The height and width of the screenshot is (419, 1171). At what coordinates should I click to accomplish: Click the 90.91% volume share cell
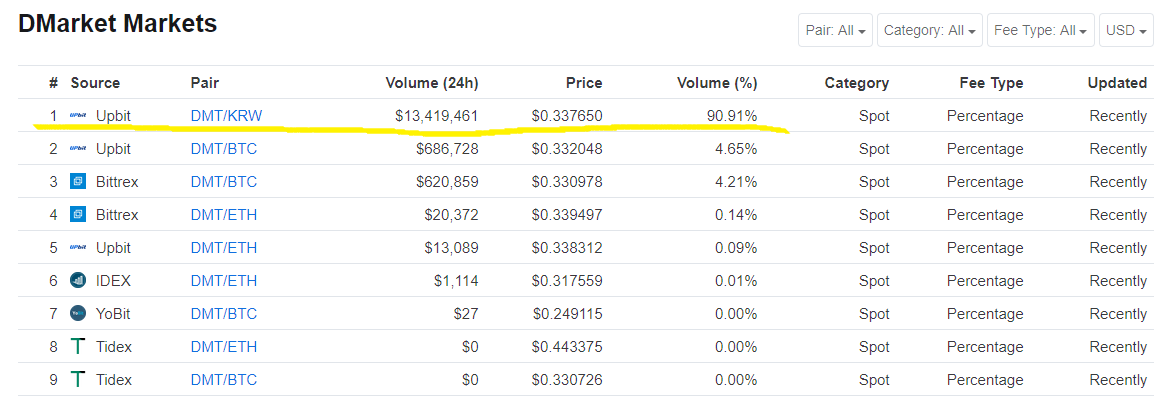click(732, 116)
